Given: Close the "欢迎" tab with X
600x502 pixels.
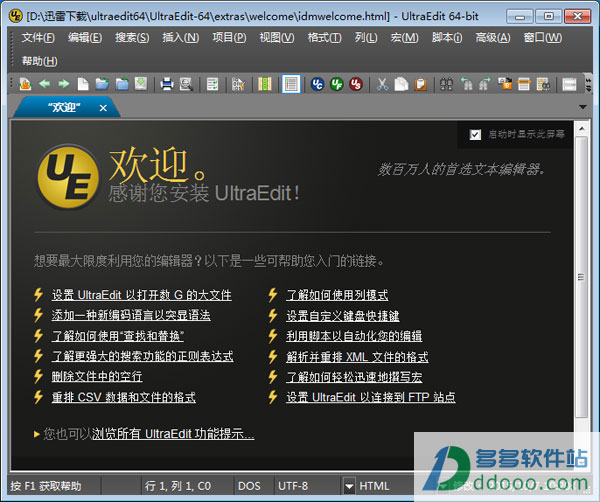Looking at the screenshot, I should (x=103, y=108).
